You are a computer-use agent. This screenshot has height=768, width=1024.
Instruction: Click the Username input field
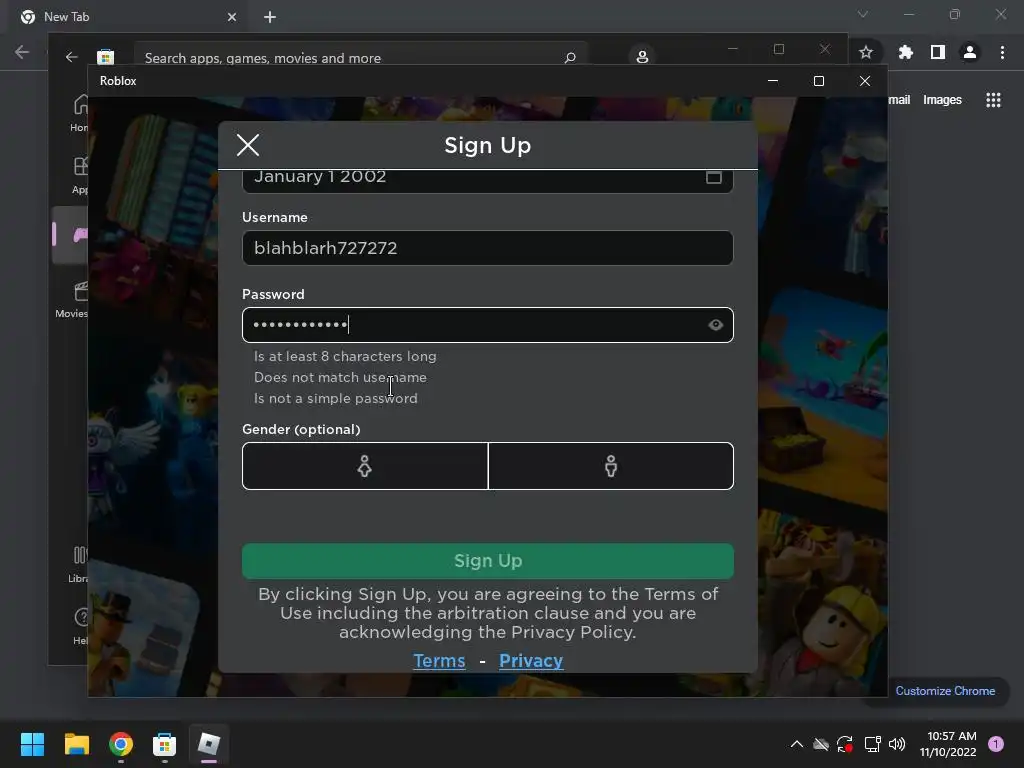point(487,248)
